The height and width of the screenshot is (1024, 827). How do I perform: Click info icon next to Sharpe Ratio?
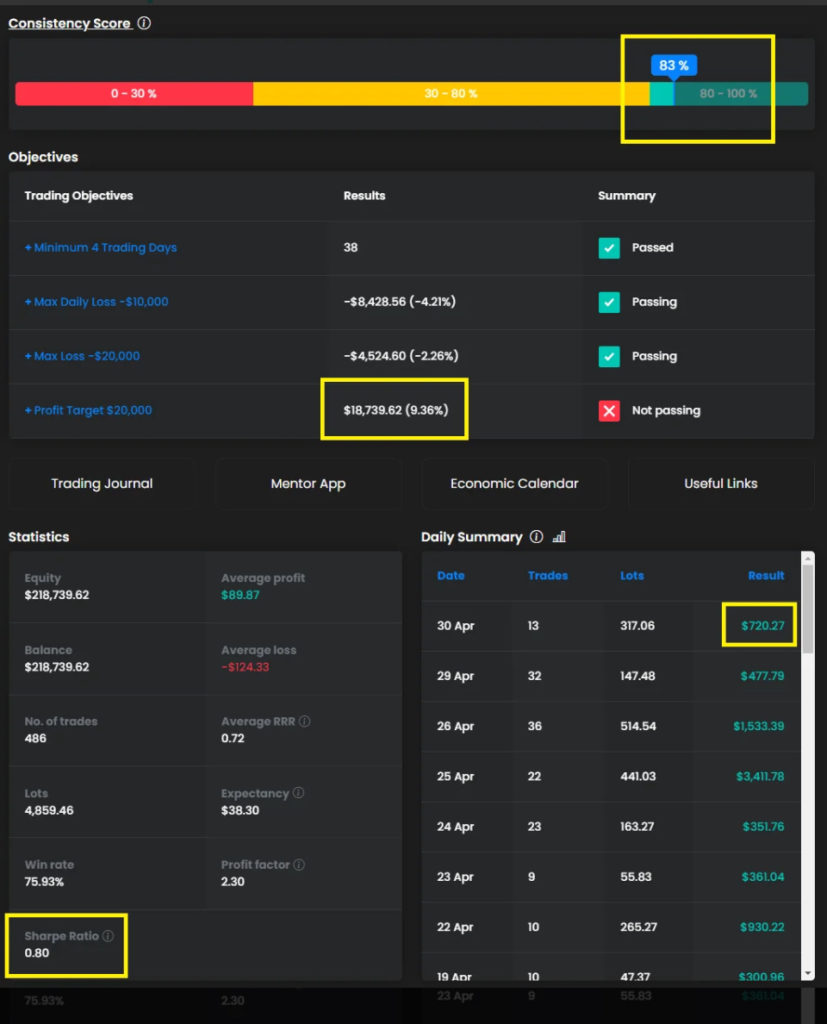(x=108, y=936)
